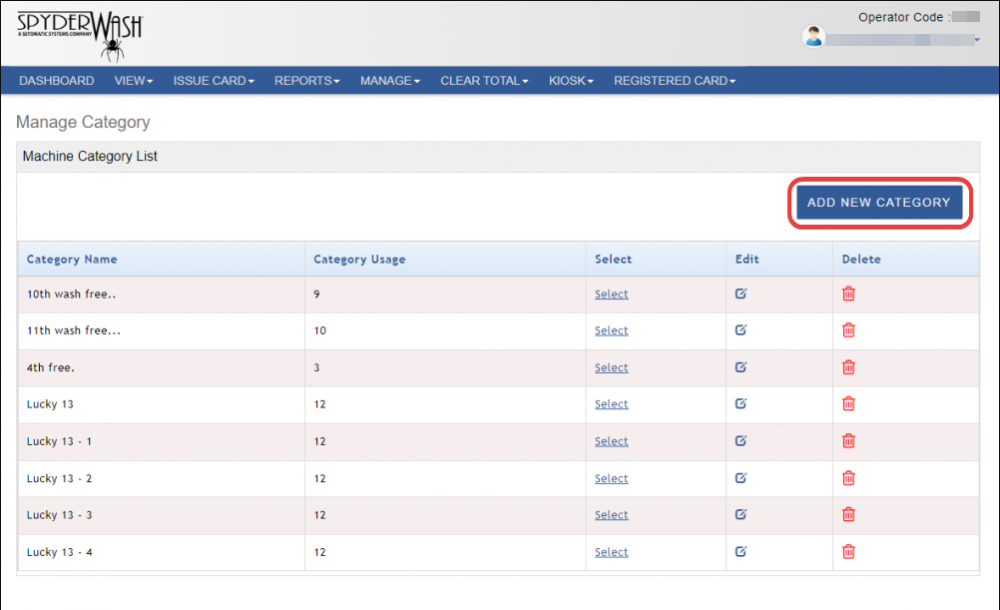The width and height of the screenshot is (1000, 610).
Task: Click Select link for Lucky 13 row
Action: click(611, 403)
